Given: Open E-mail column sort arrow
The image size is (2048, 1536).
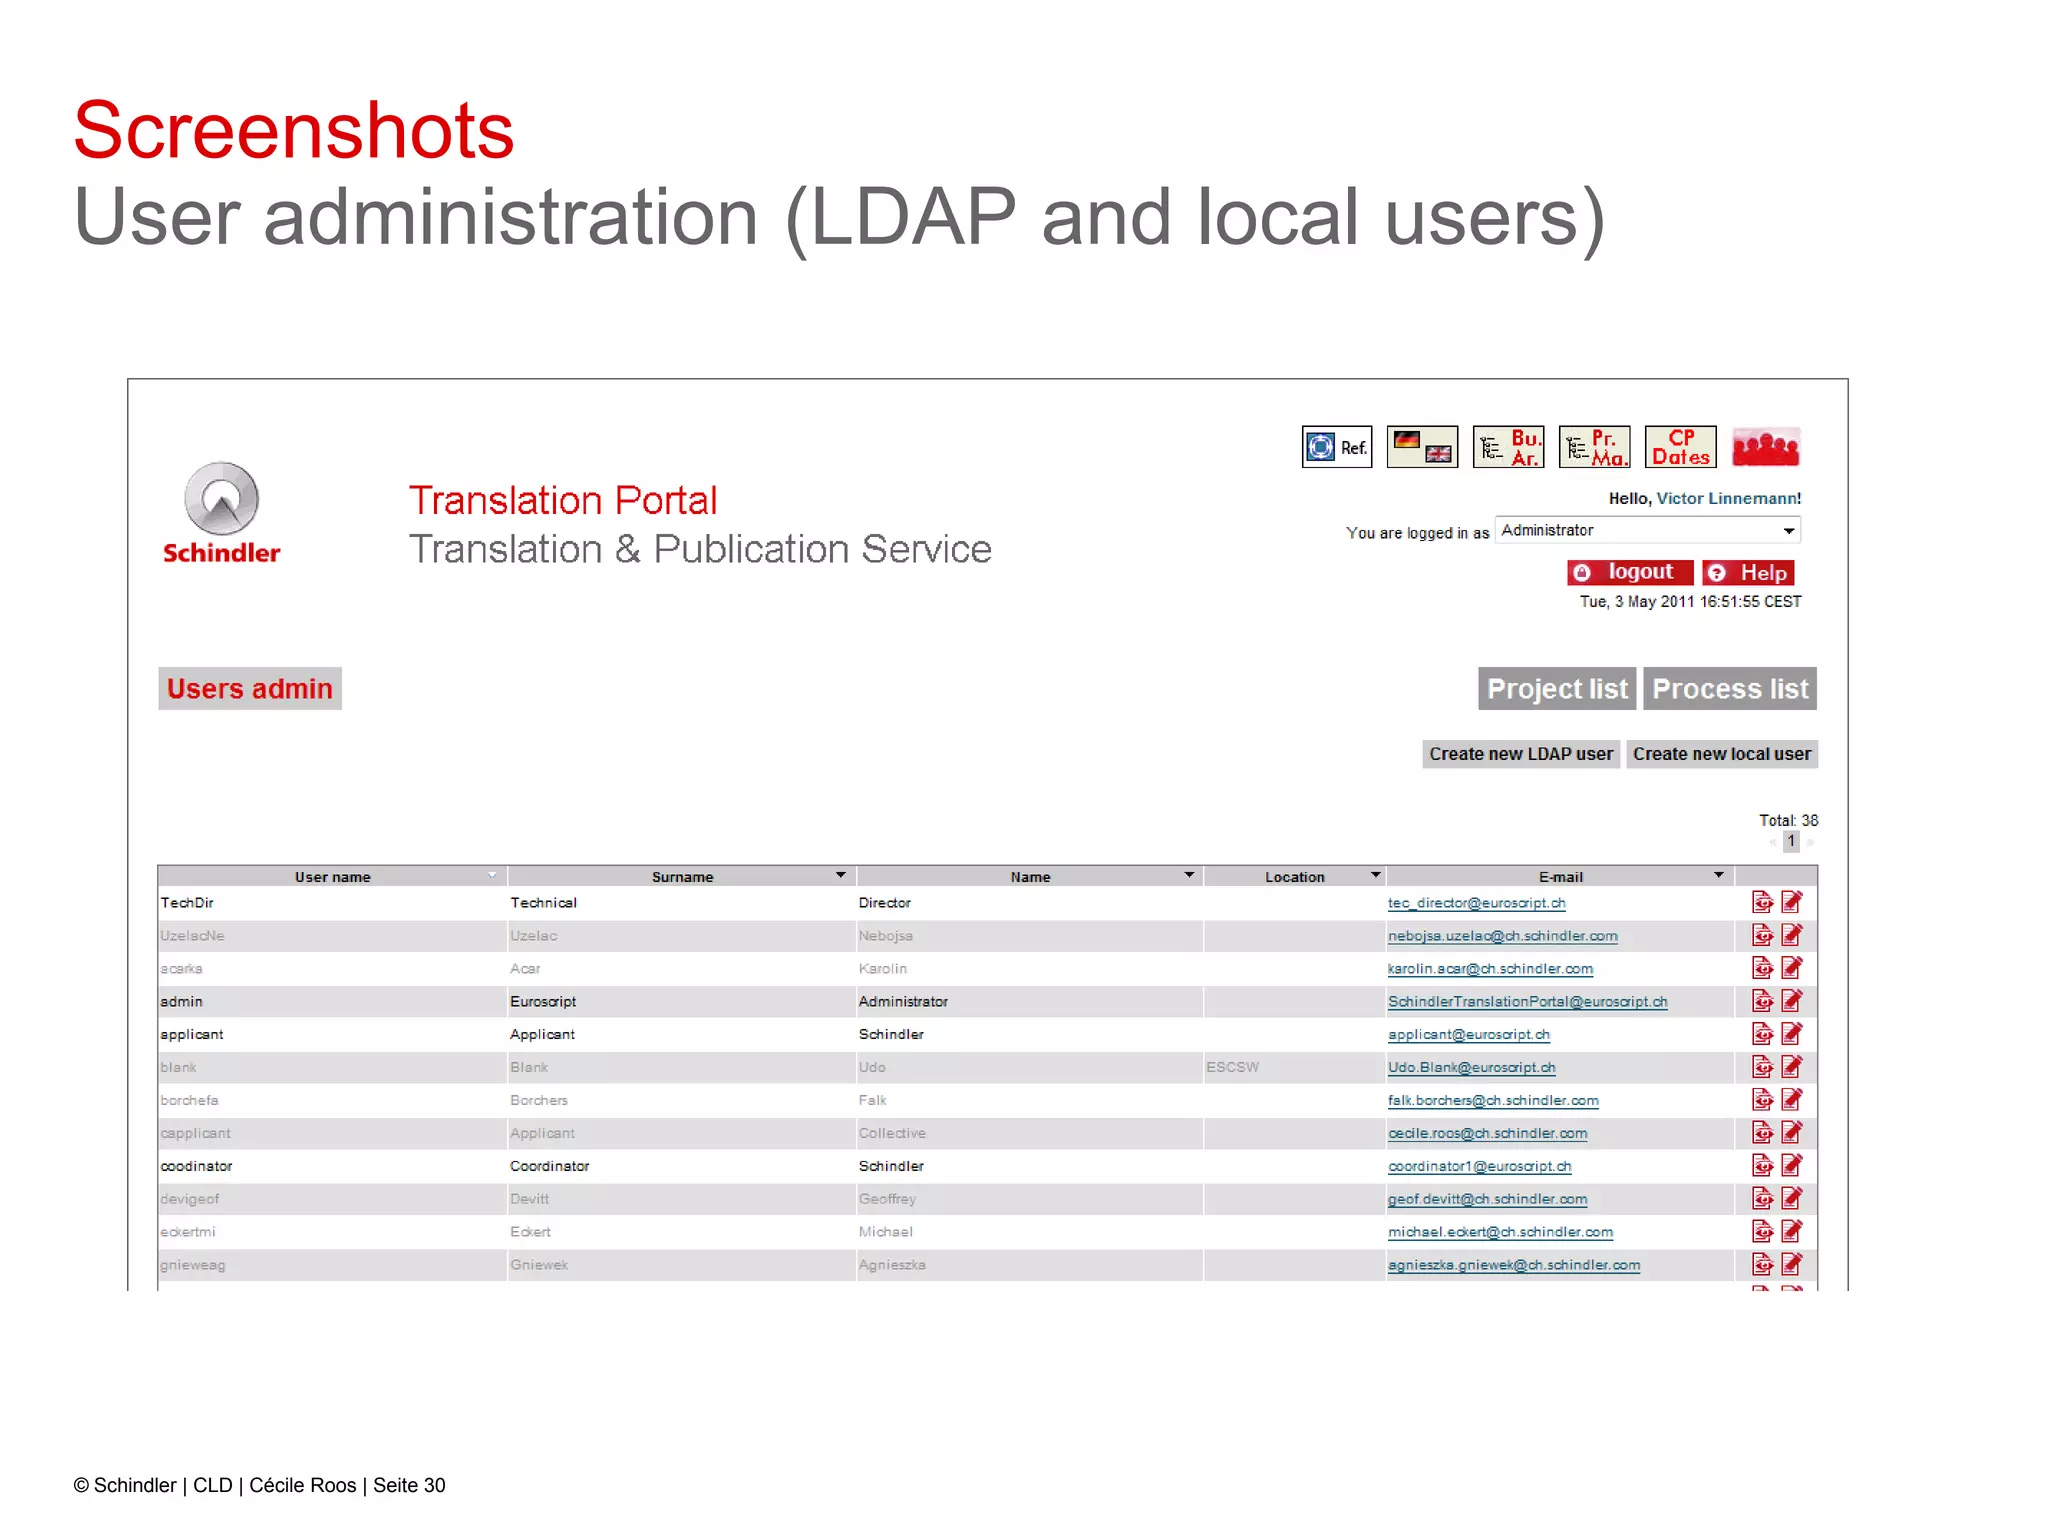Looking at the screenshot, I should pos(1718,876).
